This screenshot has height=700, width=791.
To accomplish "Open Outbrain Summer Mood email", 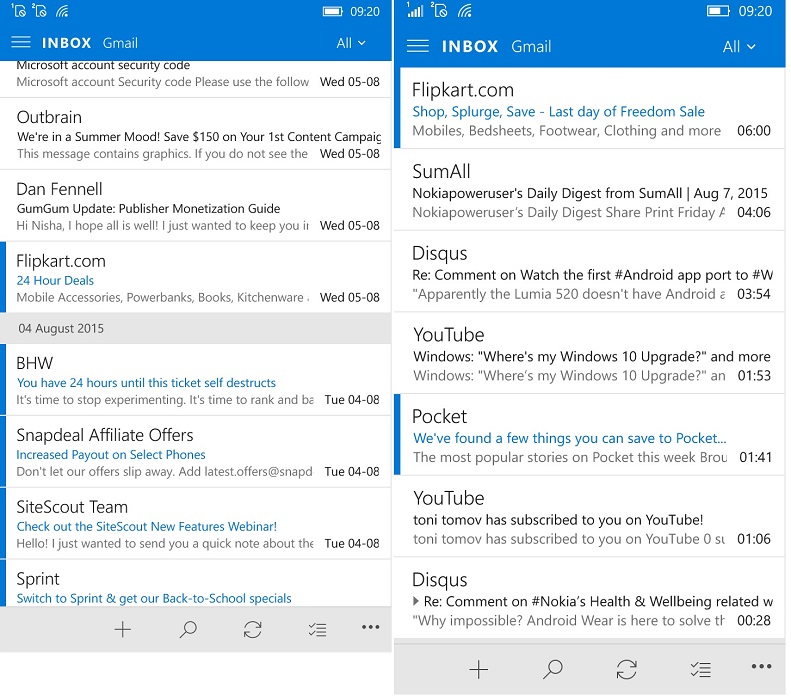I will (x=196, y=134).
